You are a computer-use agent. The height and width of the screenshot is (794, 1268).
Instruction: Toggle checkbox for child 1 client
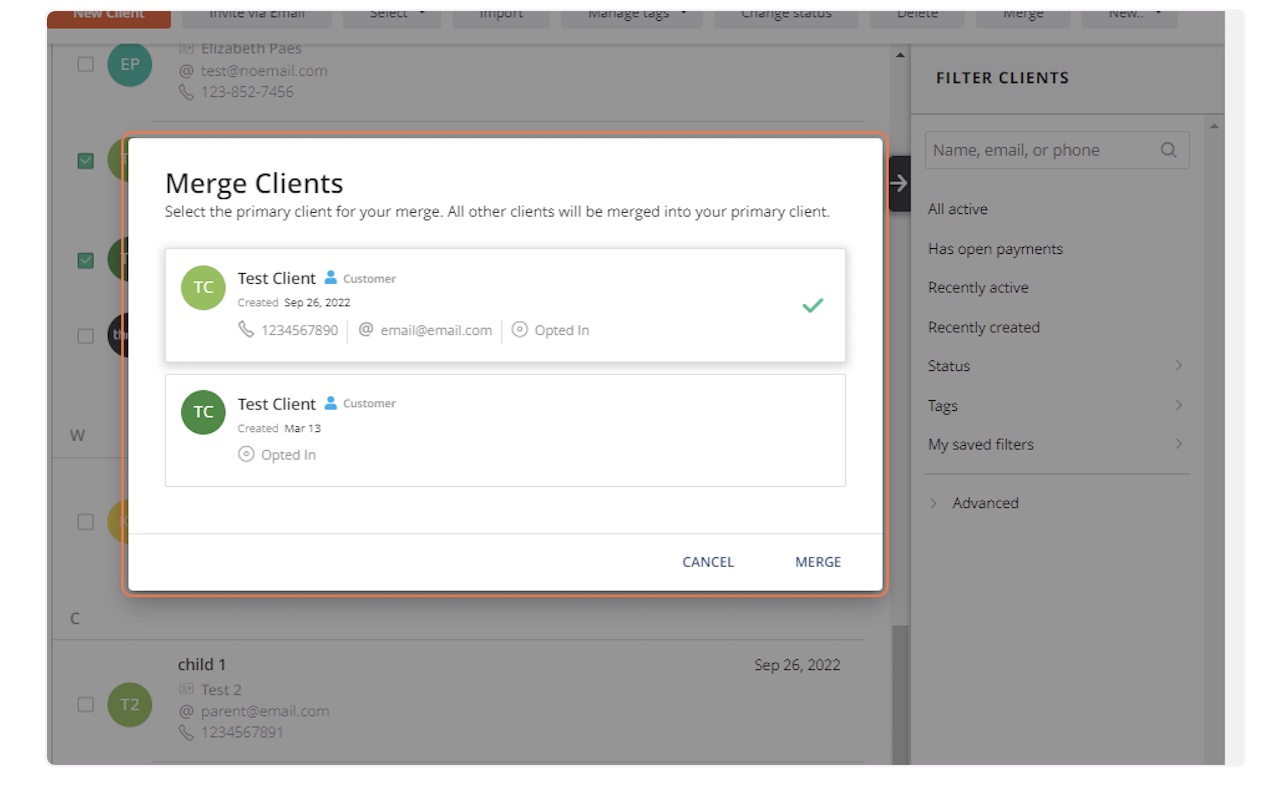click(x=86, y=705)
